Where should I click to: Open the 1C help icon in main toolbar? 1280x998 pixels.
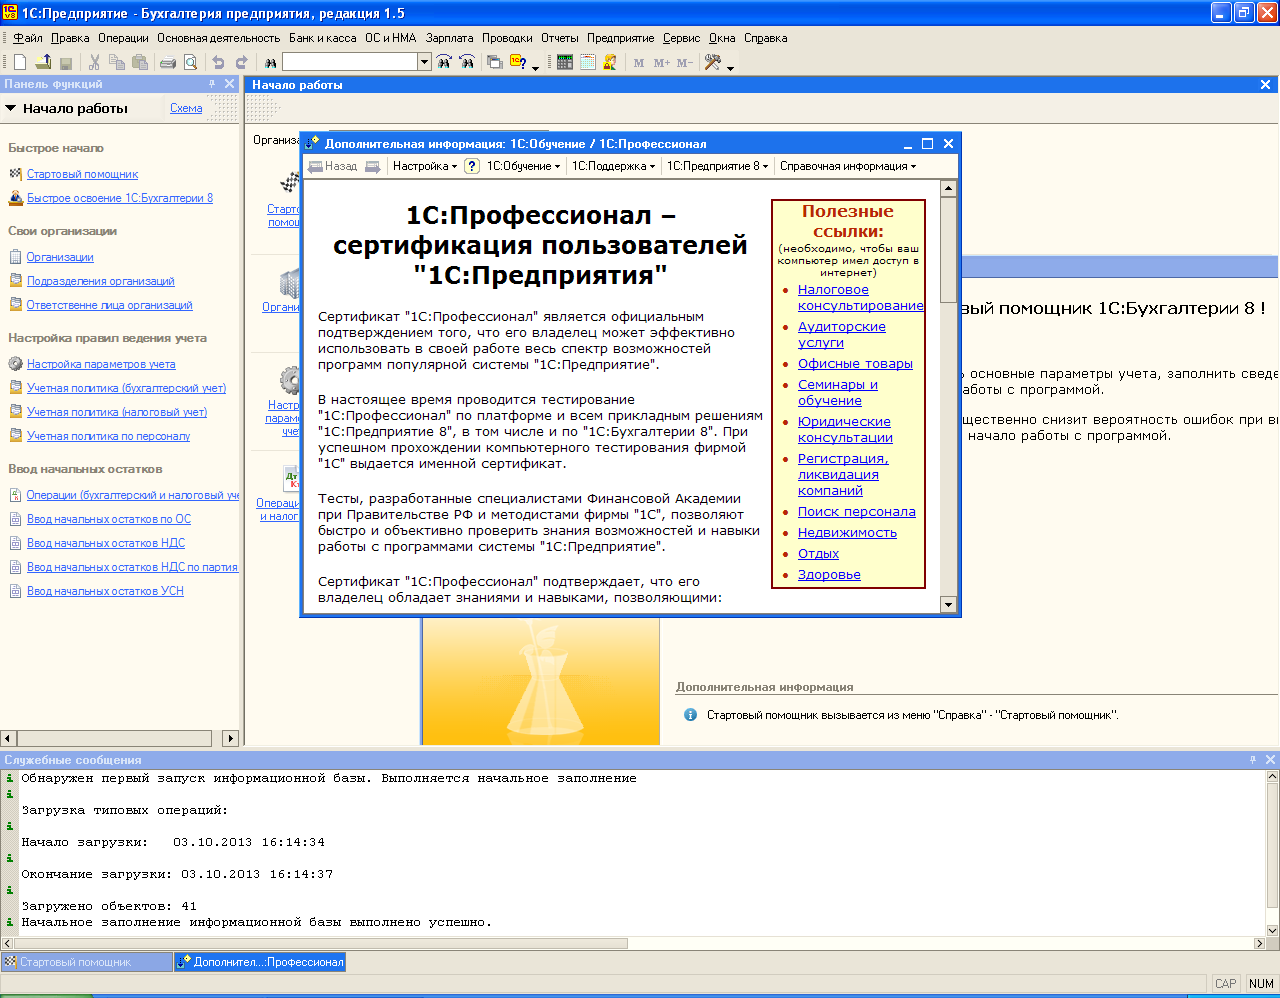[518, 62]
